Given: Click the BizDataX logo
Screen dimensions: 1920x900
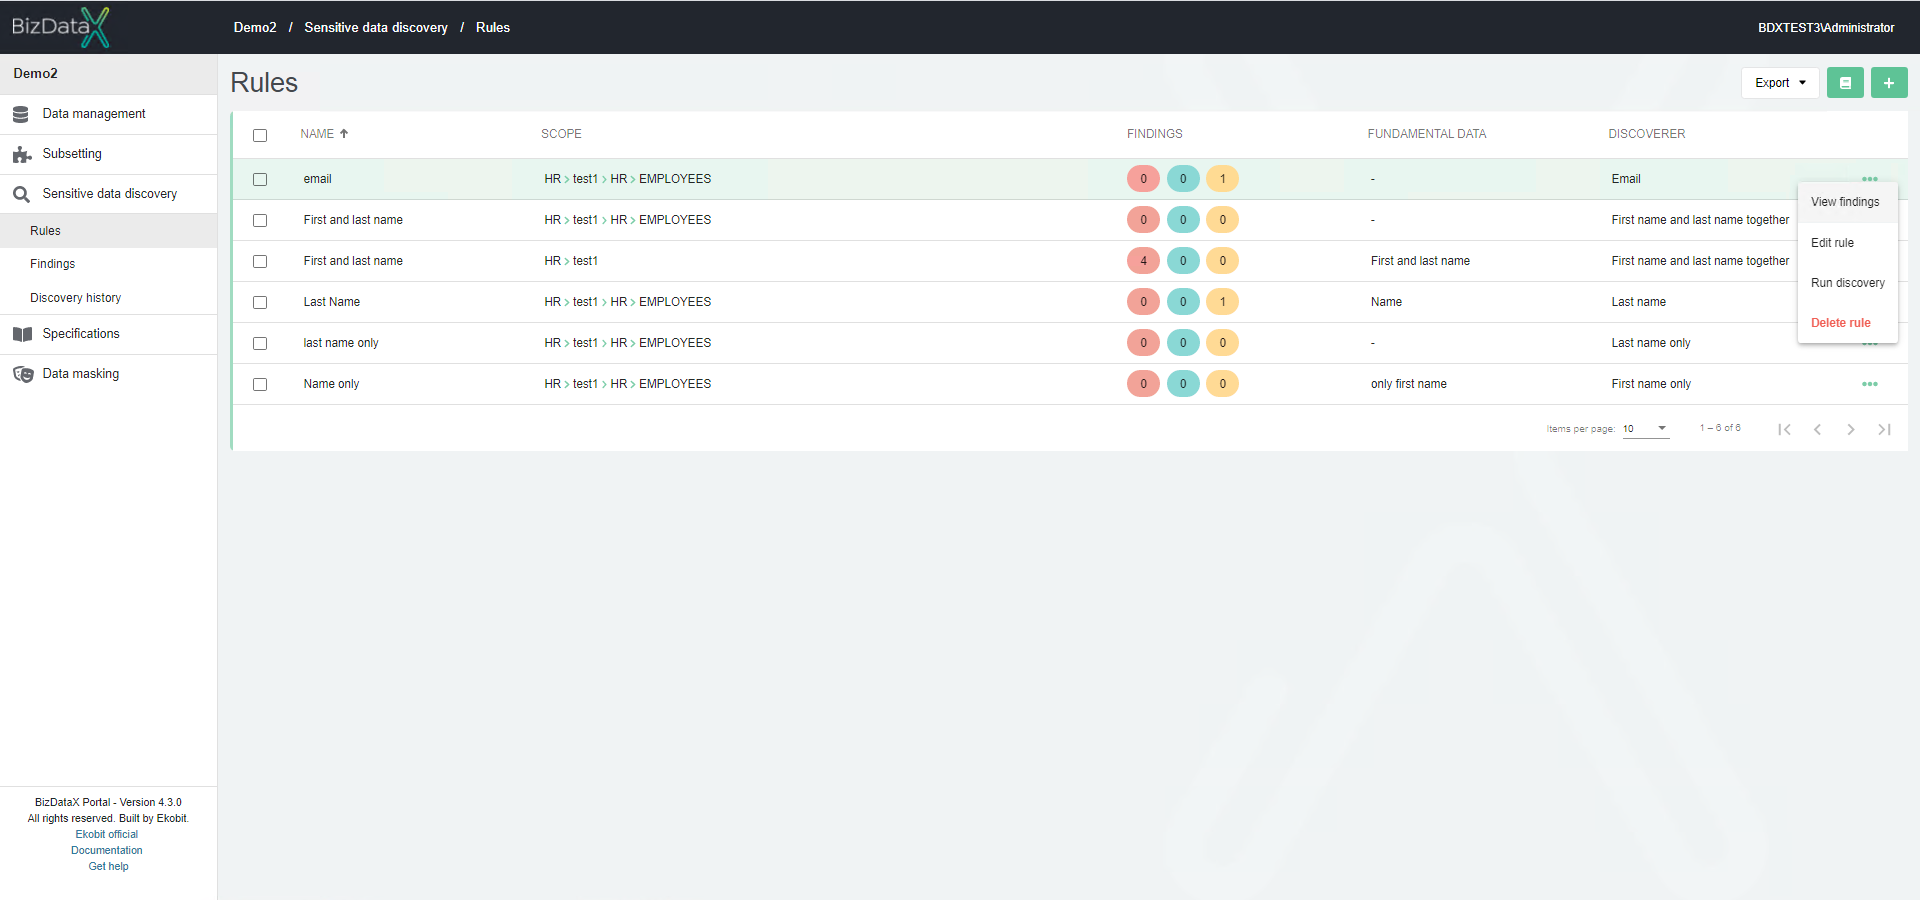Looking at the screenshot, I should [x=60, y=27].
